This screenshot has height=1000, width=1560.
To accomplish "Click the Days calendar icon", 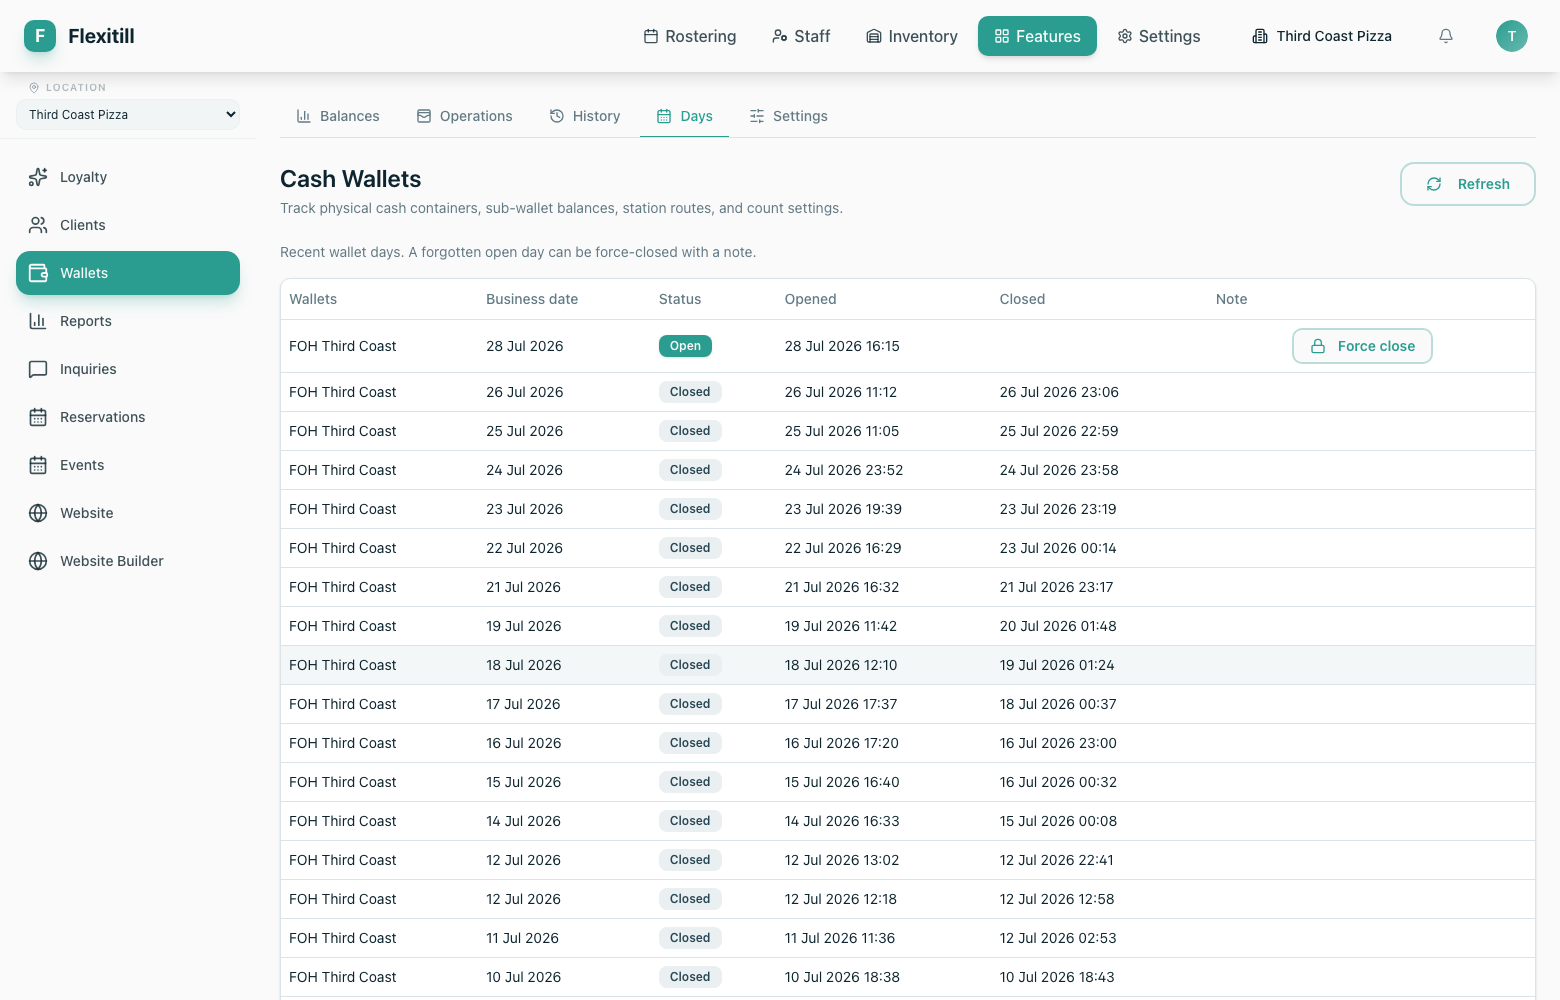I will click(x=664, y=116).
